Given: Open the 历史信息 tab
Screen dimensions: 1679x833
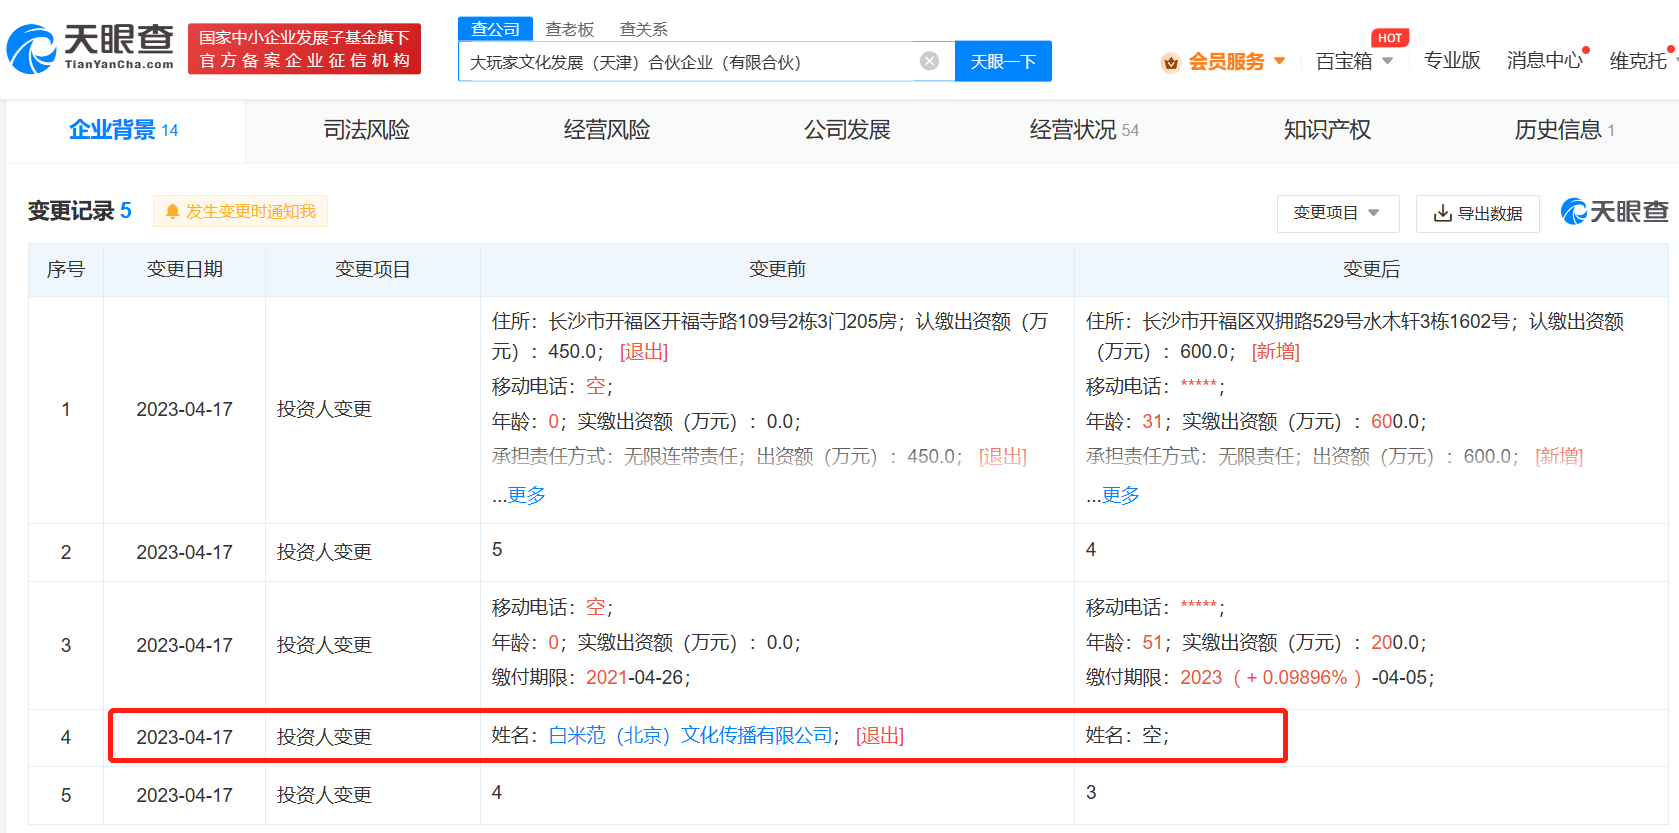Looking at the screenshot, I should point(1564,130).
